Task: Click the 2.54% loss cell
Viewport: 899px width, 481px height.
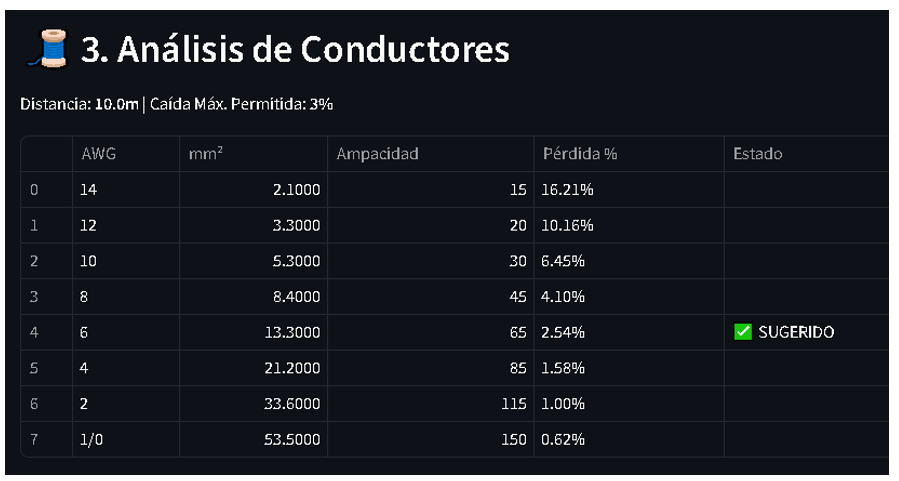Action: [563, 333]
